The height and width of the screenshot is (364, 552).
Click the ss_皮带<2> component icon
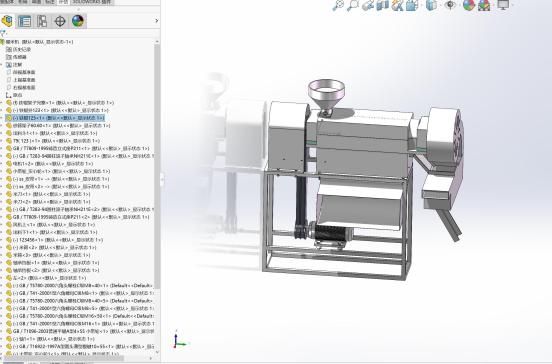(x=9, y=187)
